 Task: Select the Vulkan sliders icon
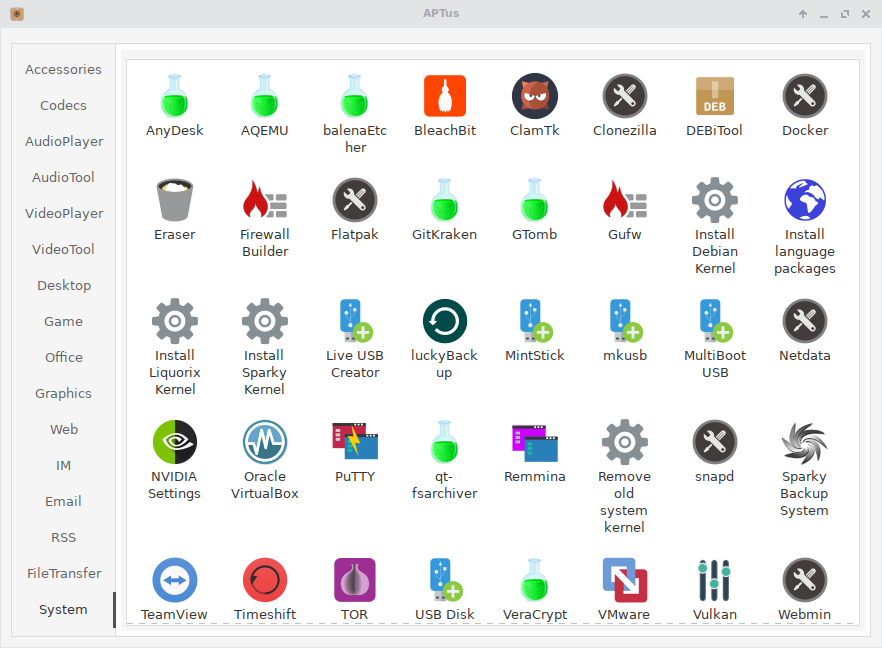[x=715, y=580]
